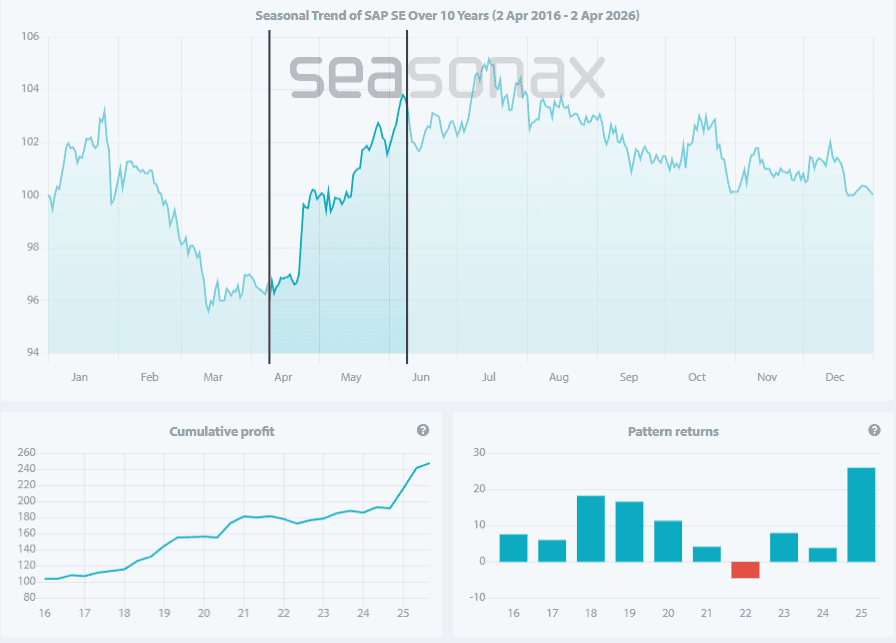Image resolution: width=896 pixels, height=643 pixels.
Task: Click the Seasonax watermark logo
Action: tap(447, 76)
